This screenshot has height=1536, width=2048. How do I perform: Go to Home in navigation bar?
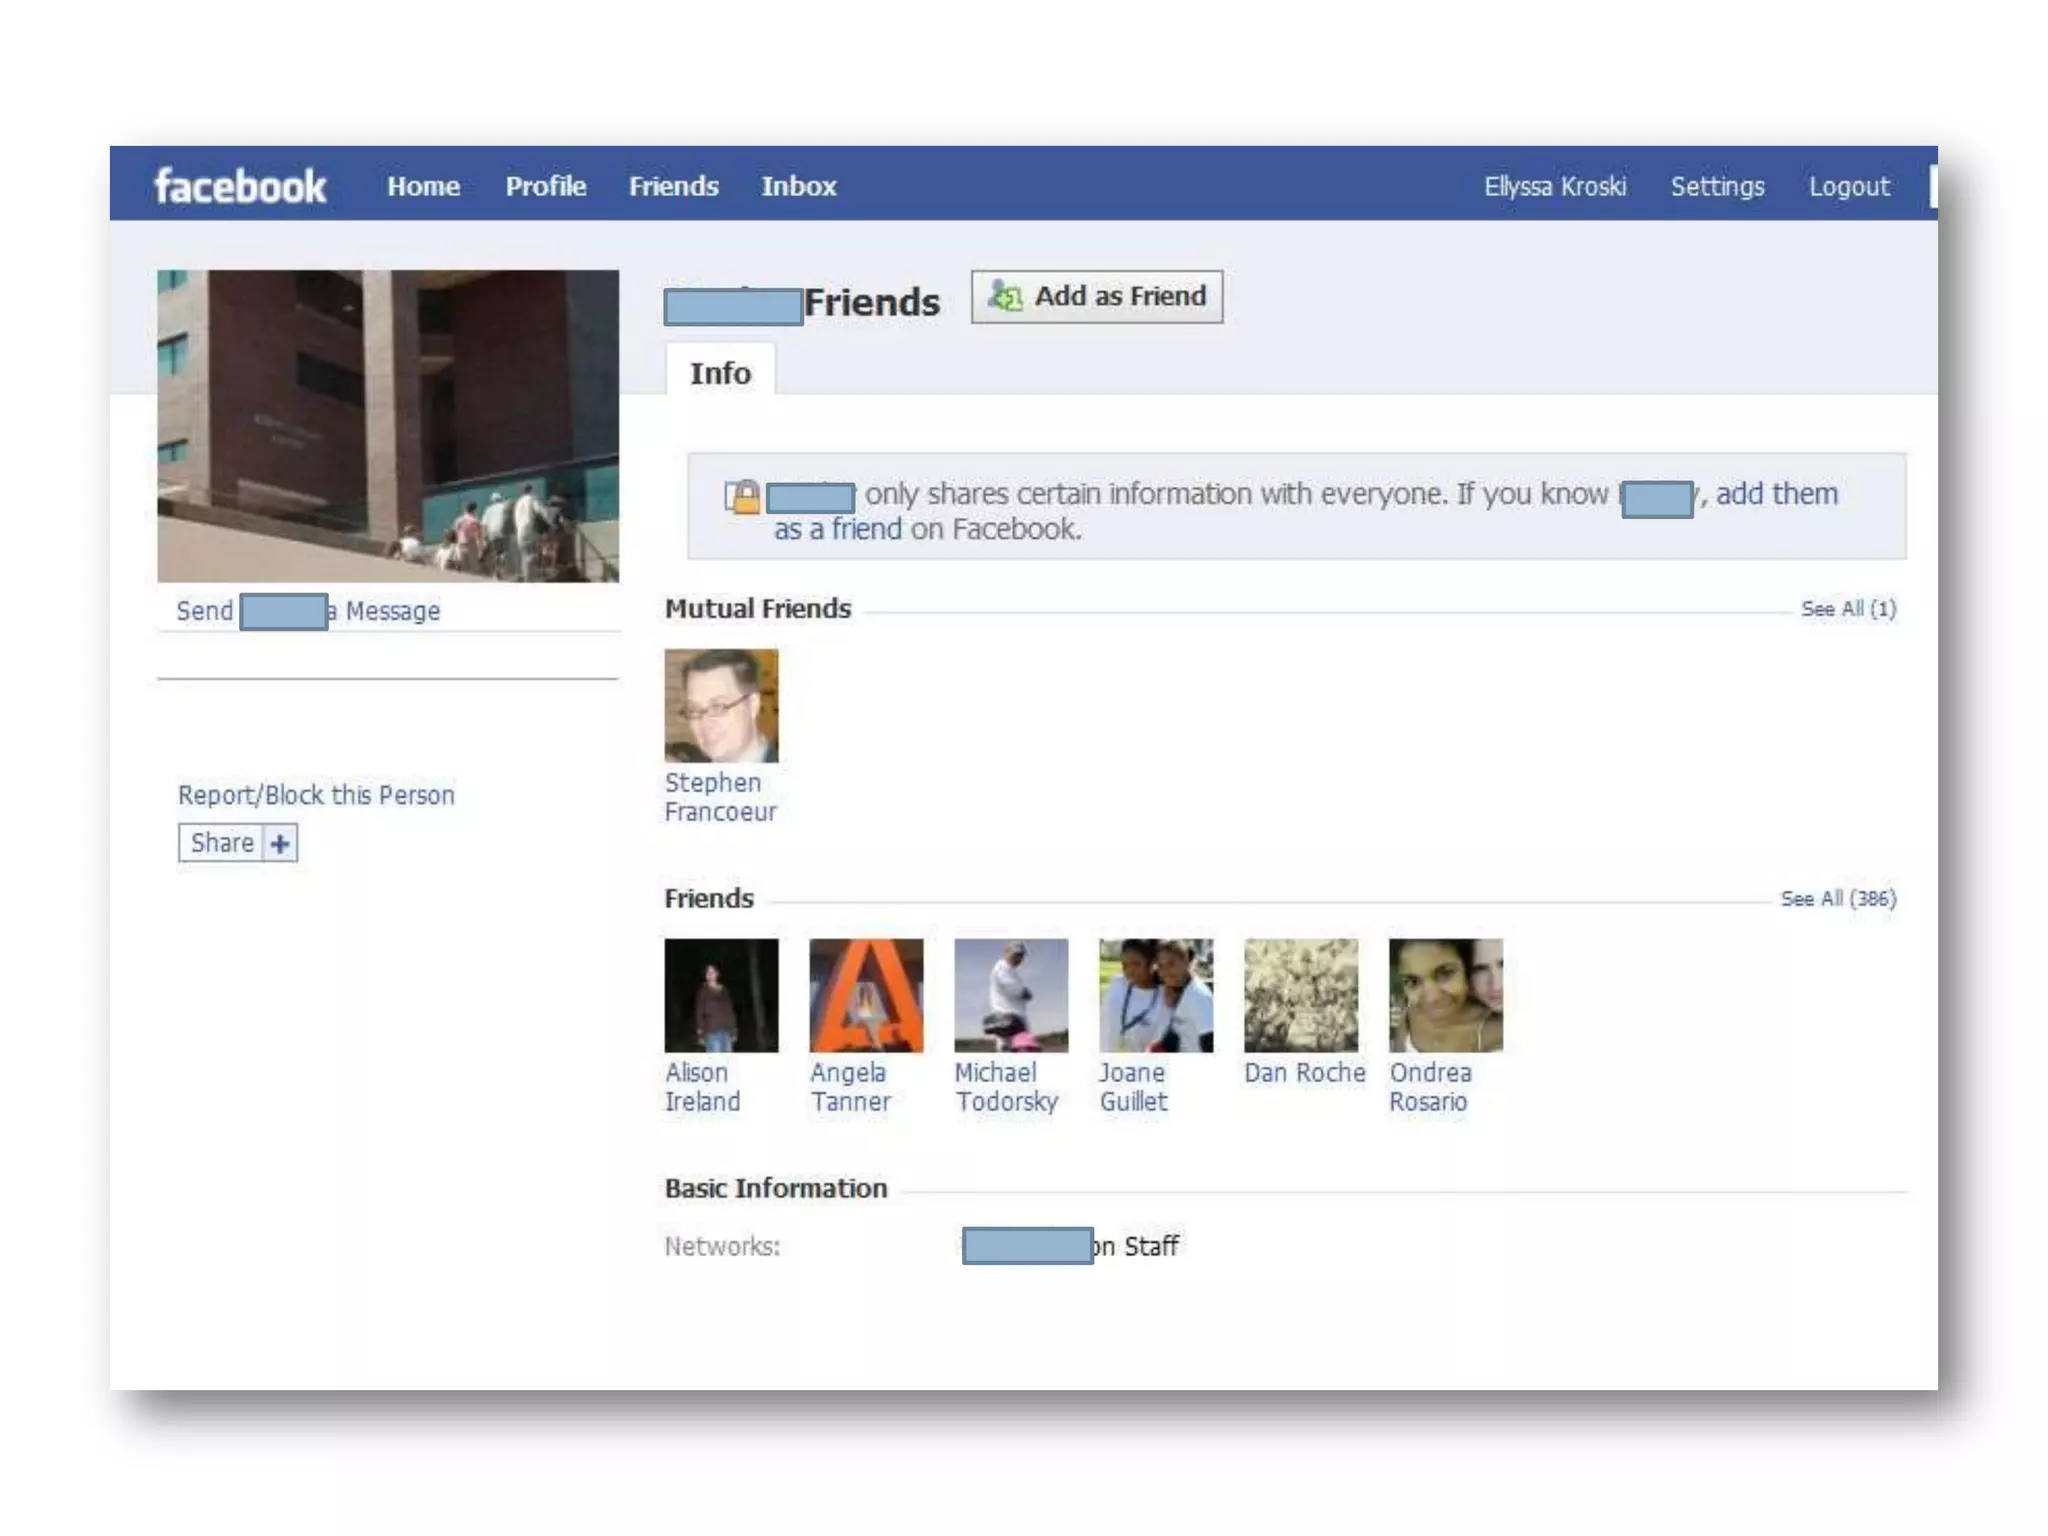point(424,186)
